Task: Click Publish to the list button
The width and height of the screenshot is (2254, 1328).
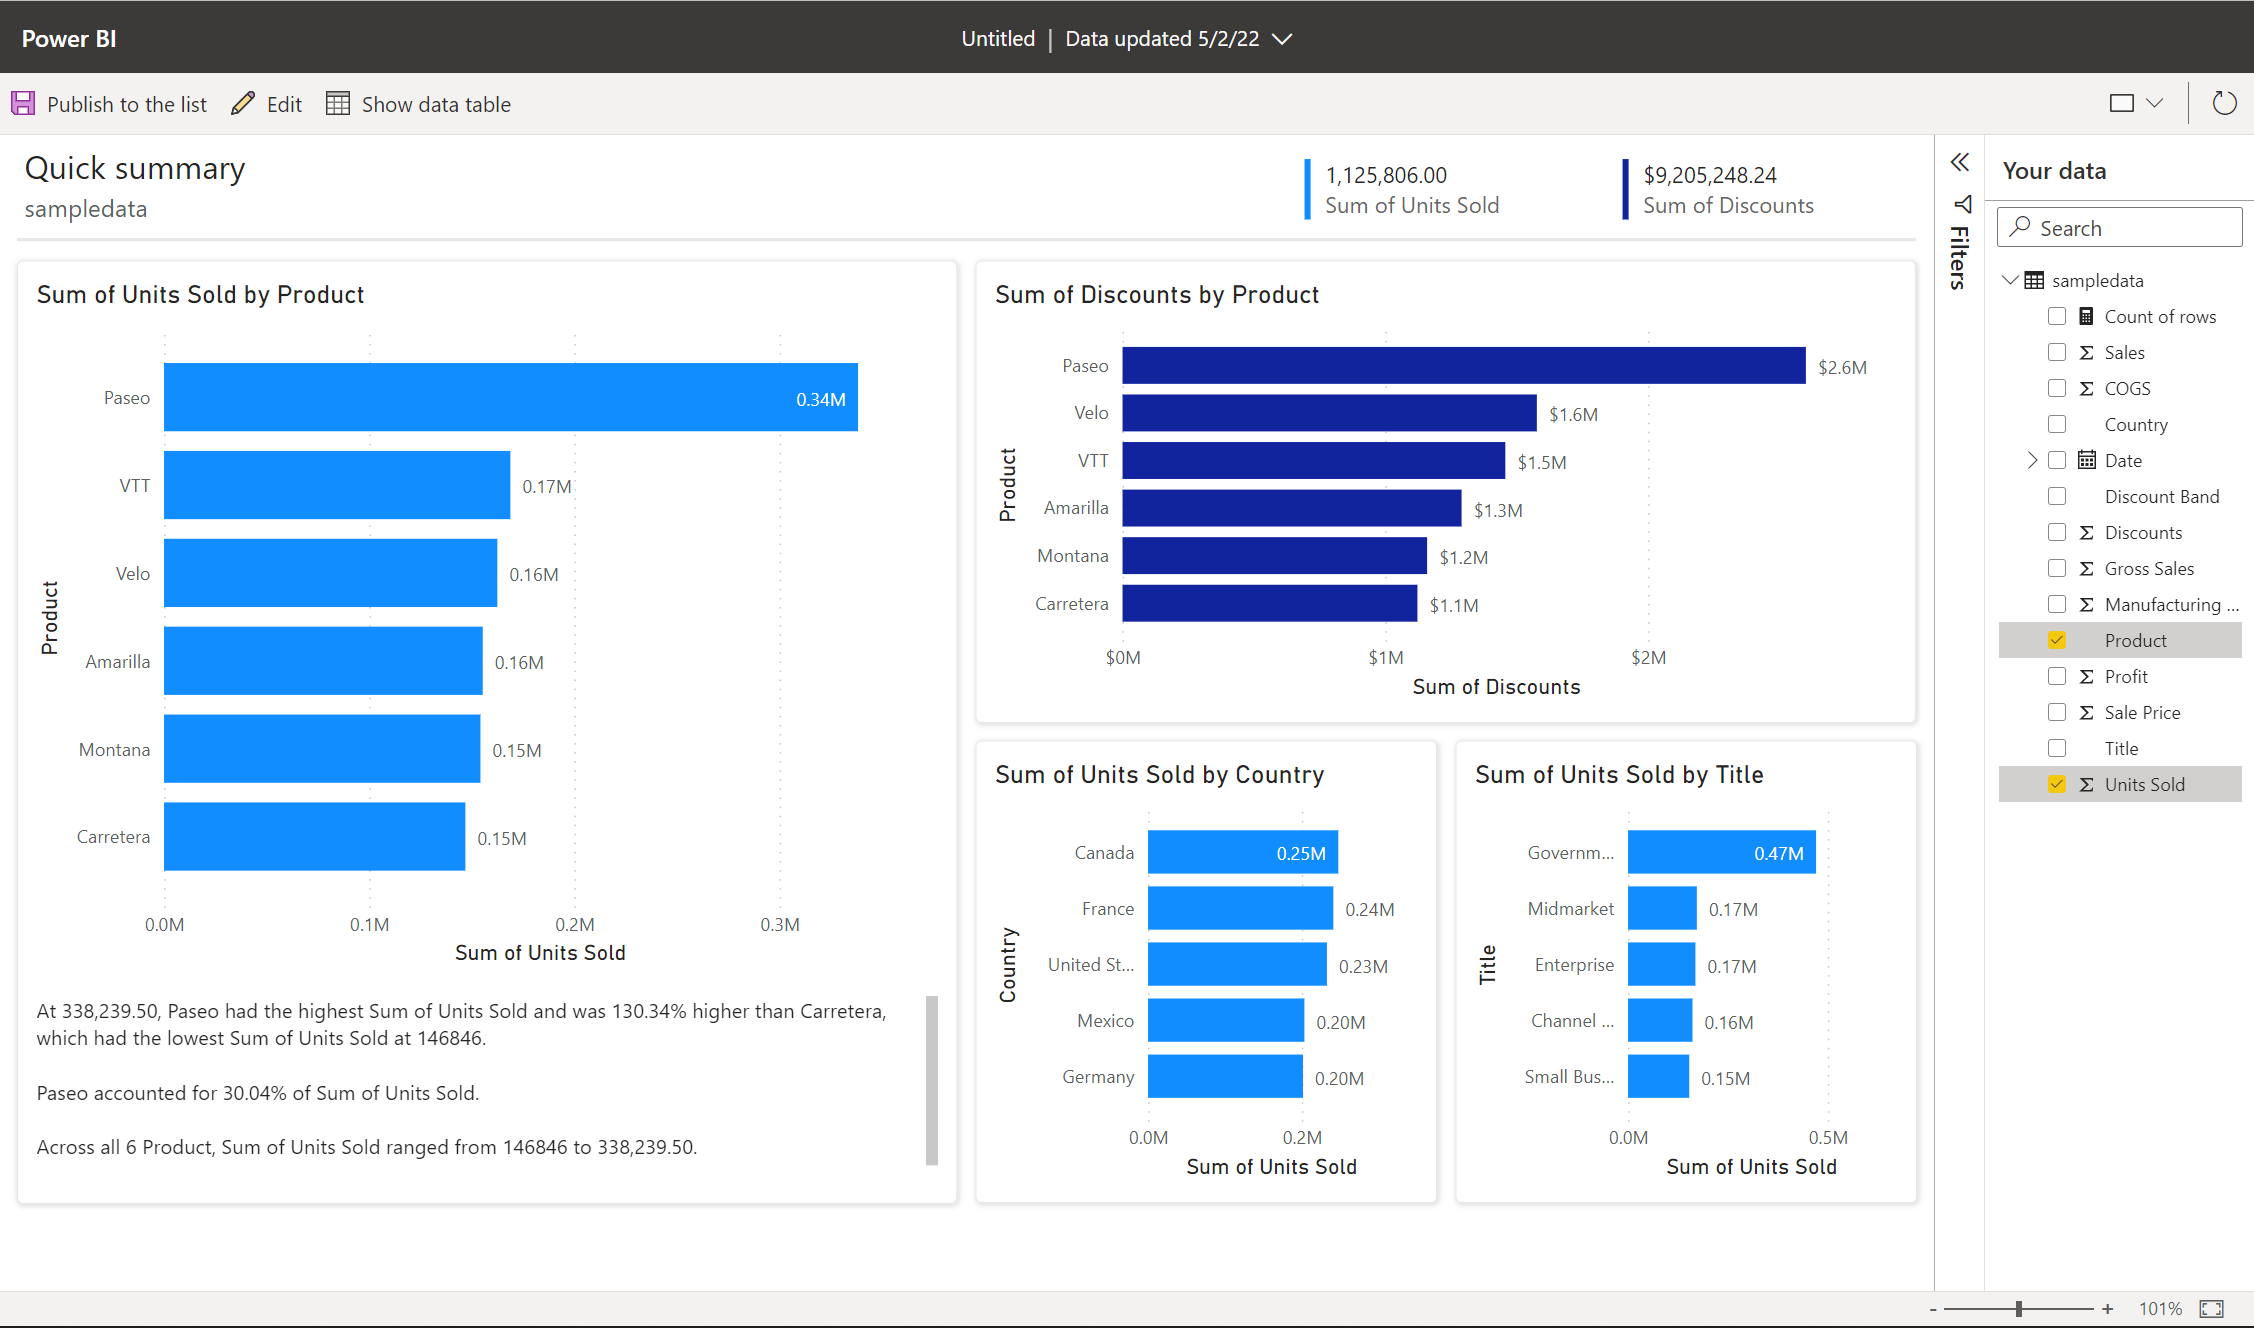Action: click(111, 104)
